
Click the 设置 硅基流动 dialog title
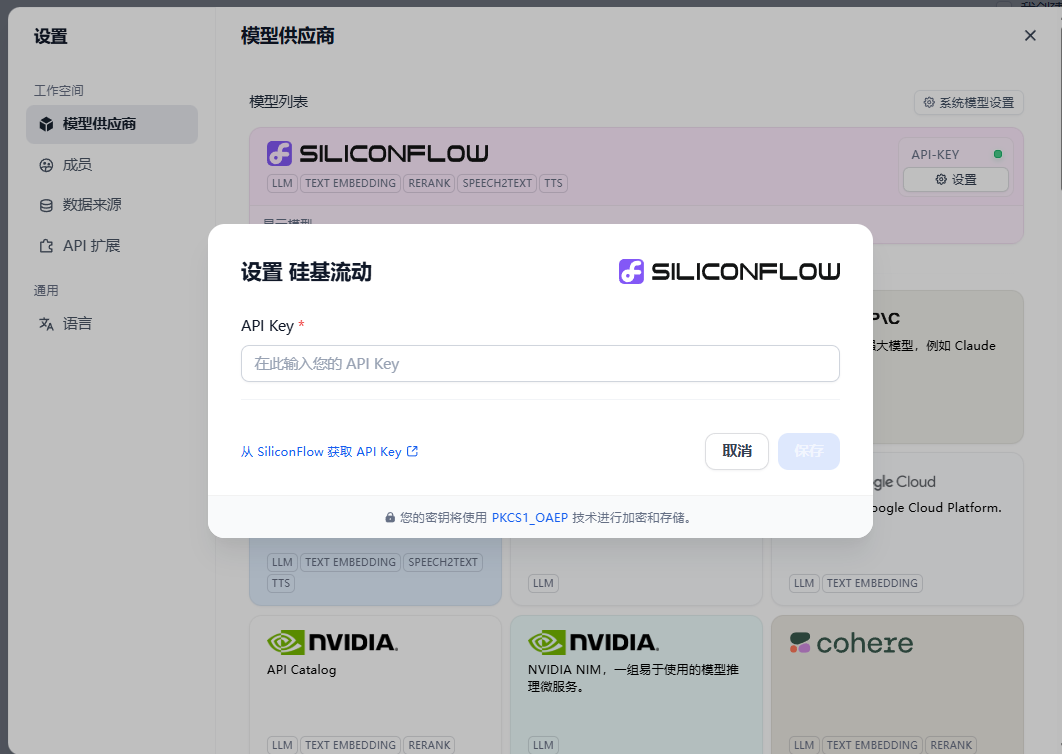[306, 272]
